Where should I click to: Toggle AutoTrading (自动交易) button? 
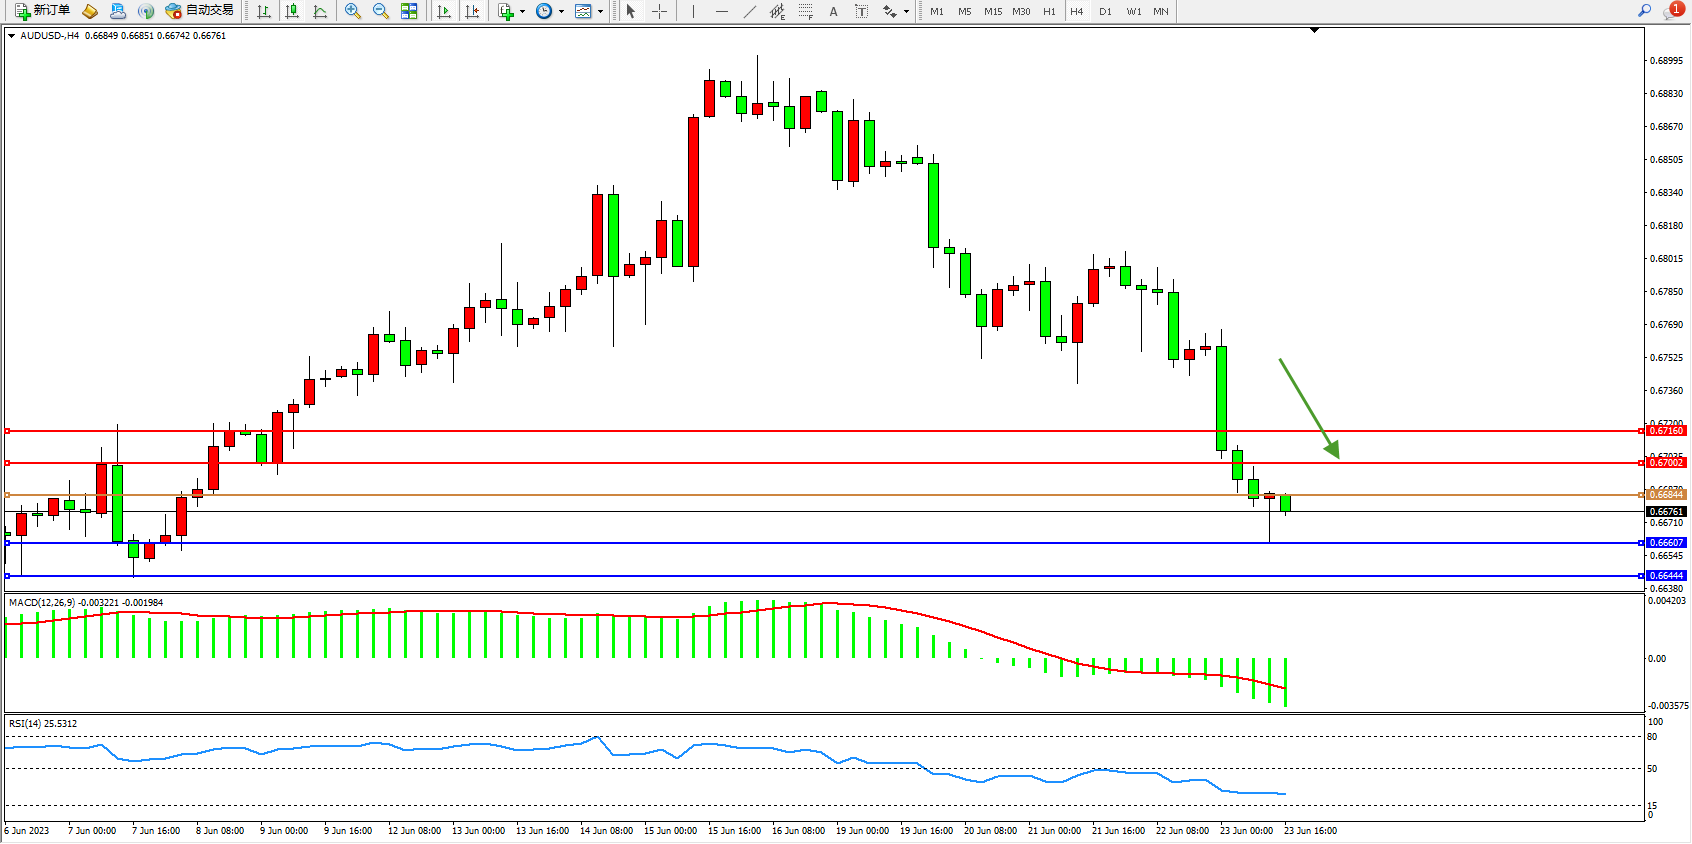tap(199, 11)
